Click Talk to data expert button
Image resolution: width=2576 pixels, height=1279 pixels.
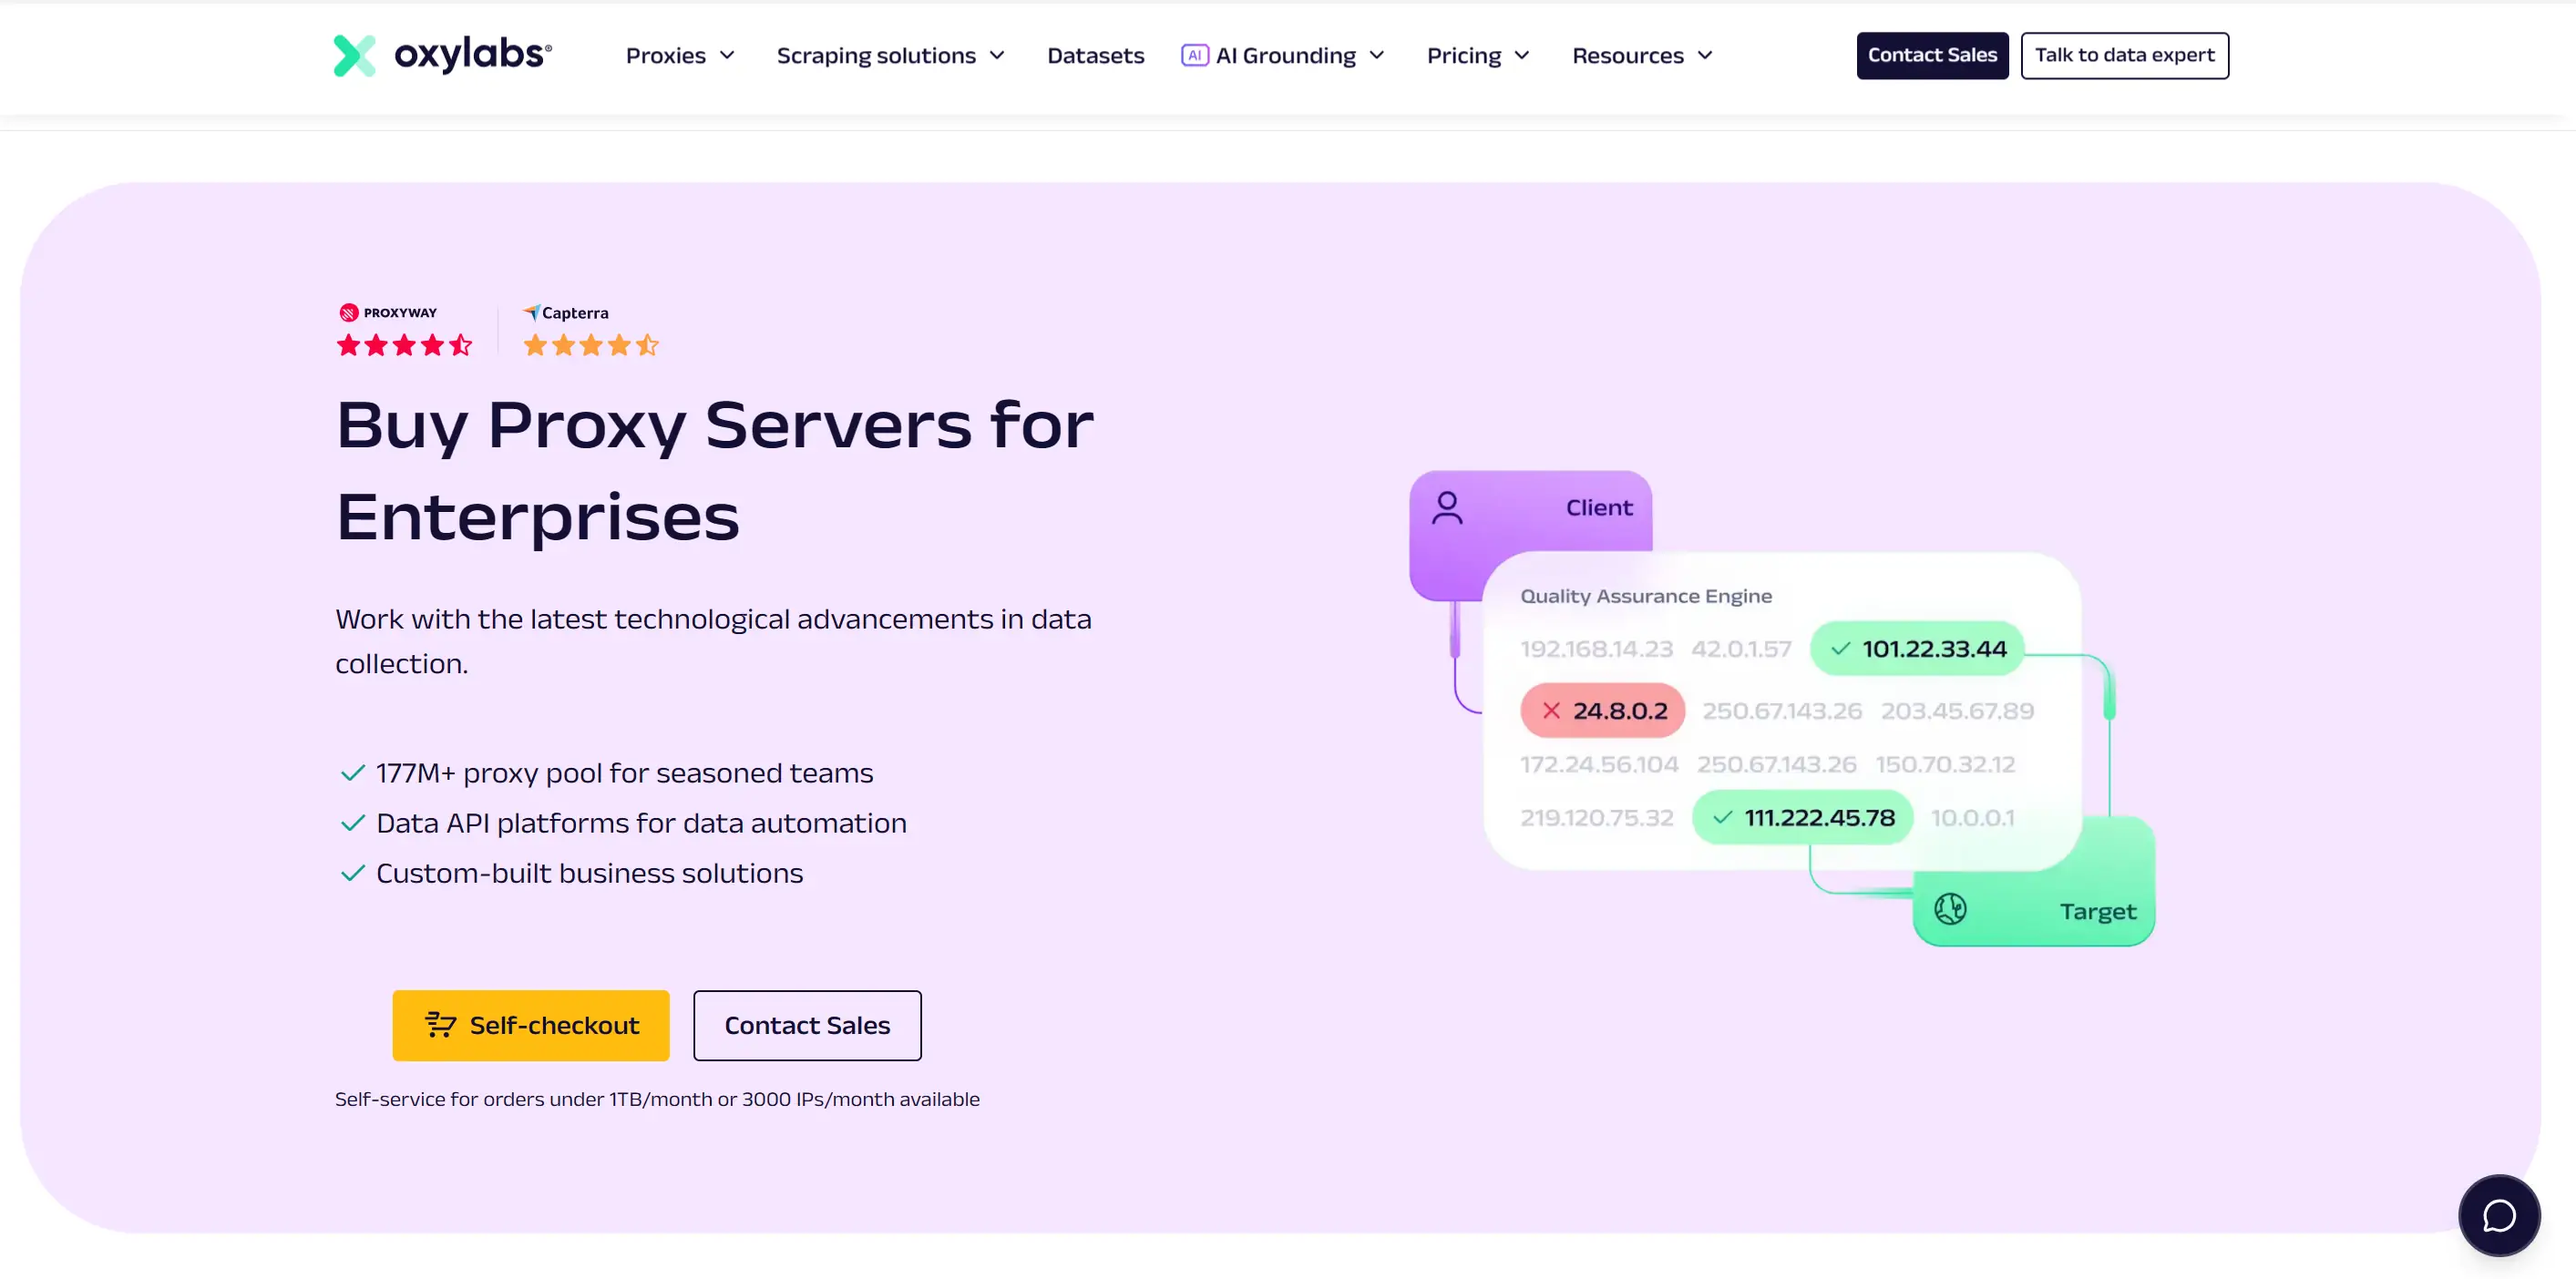[x=2124, y=55]
